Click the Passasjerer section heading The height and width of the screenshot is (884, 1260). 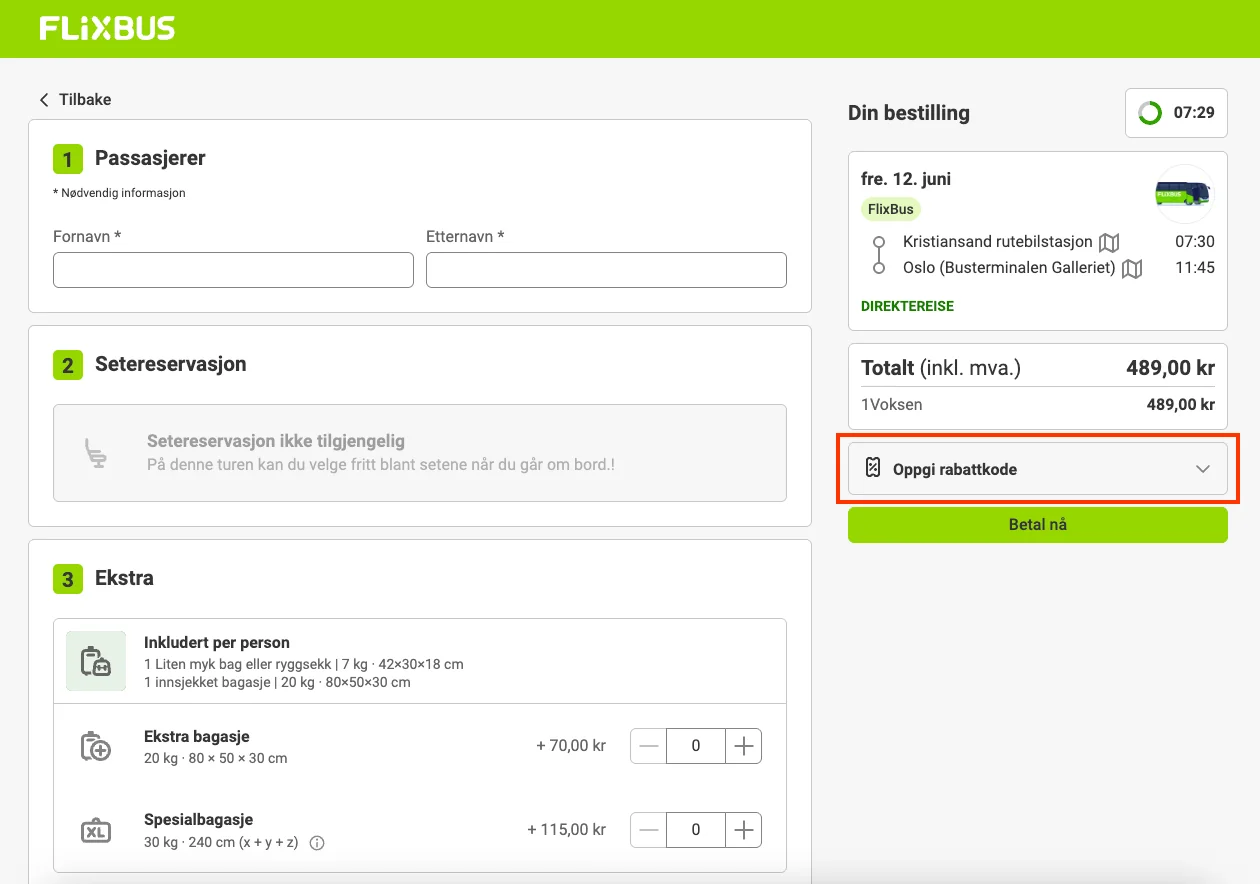coord(150,158)
